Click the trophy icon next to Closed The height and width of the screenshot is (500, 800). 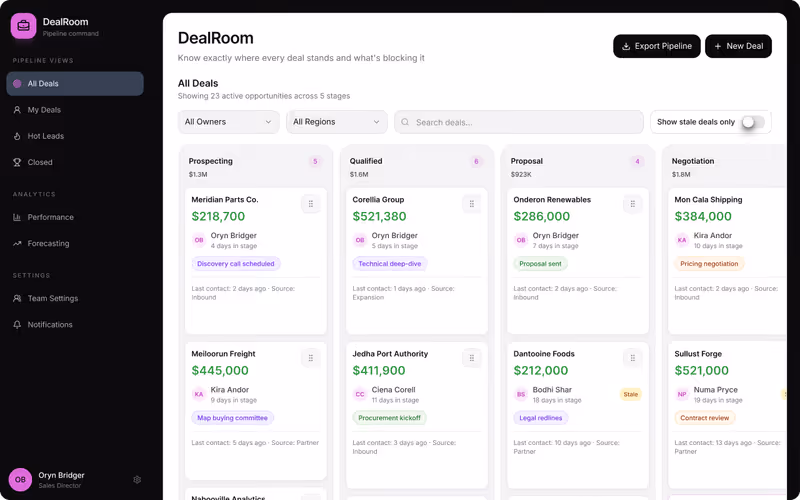[x=17, y=162]
